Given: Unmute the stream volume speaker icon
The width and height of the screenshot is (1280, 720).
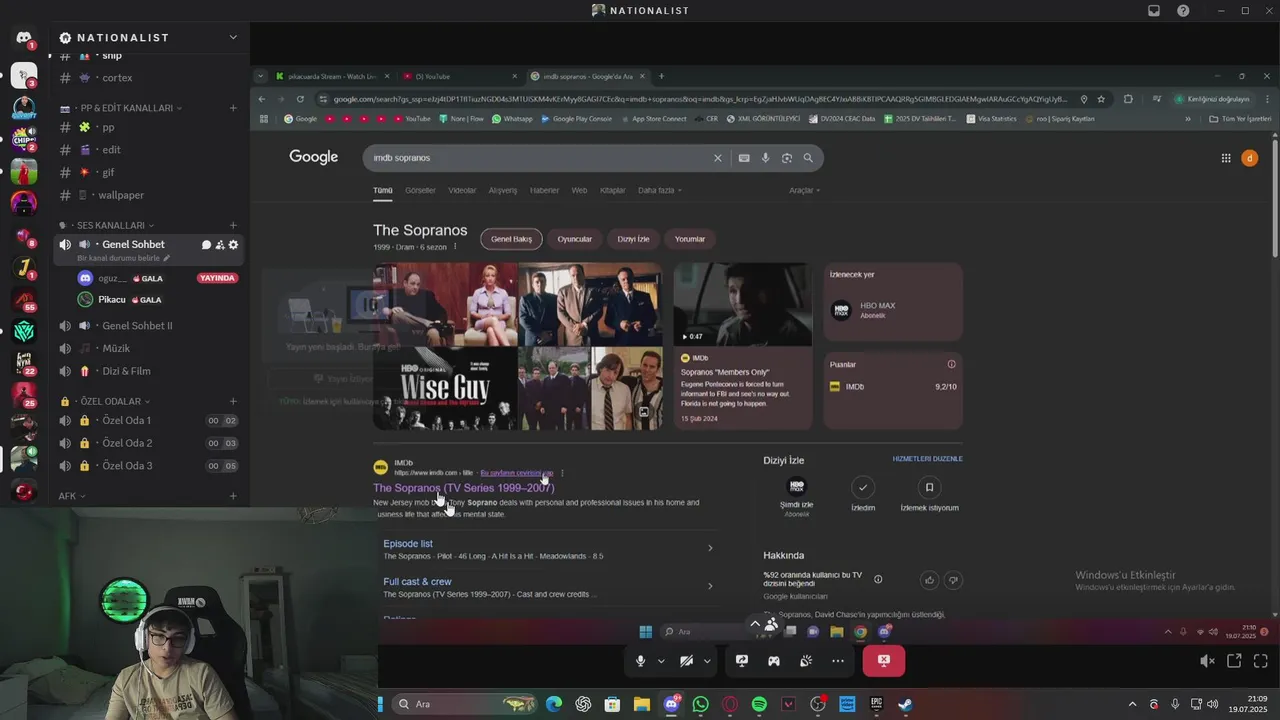Looking at the screenshot, I should 1207,661.
